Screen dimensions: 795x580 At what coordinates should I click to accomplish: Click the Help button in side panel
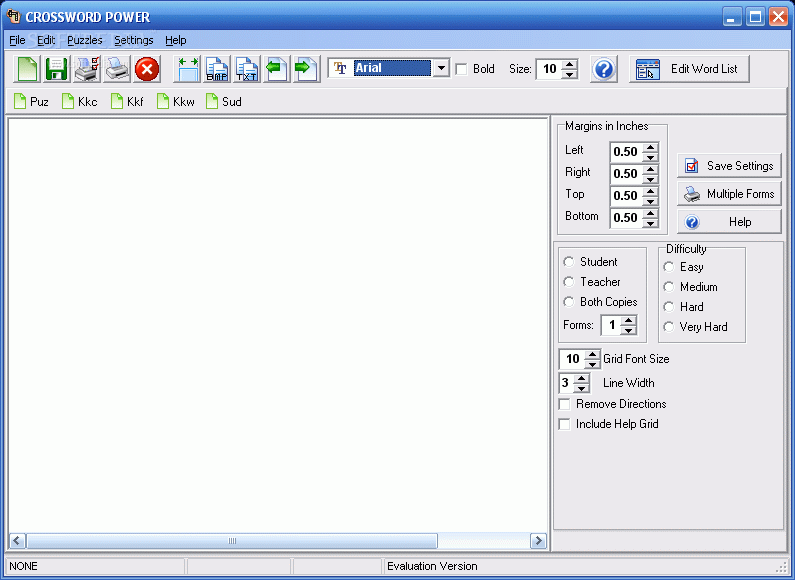point(729,222)
